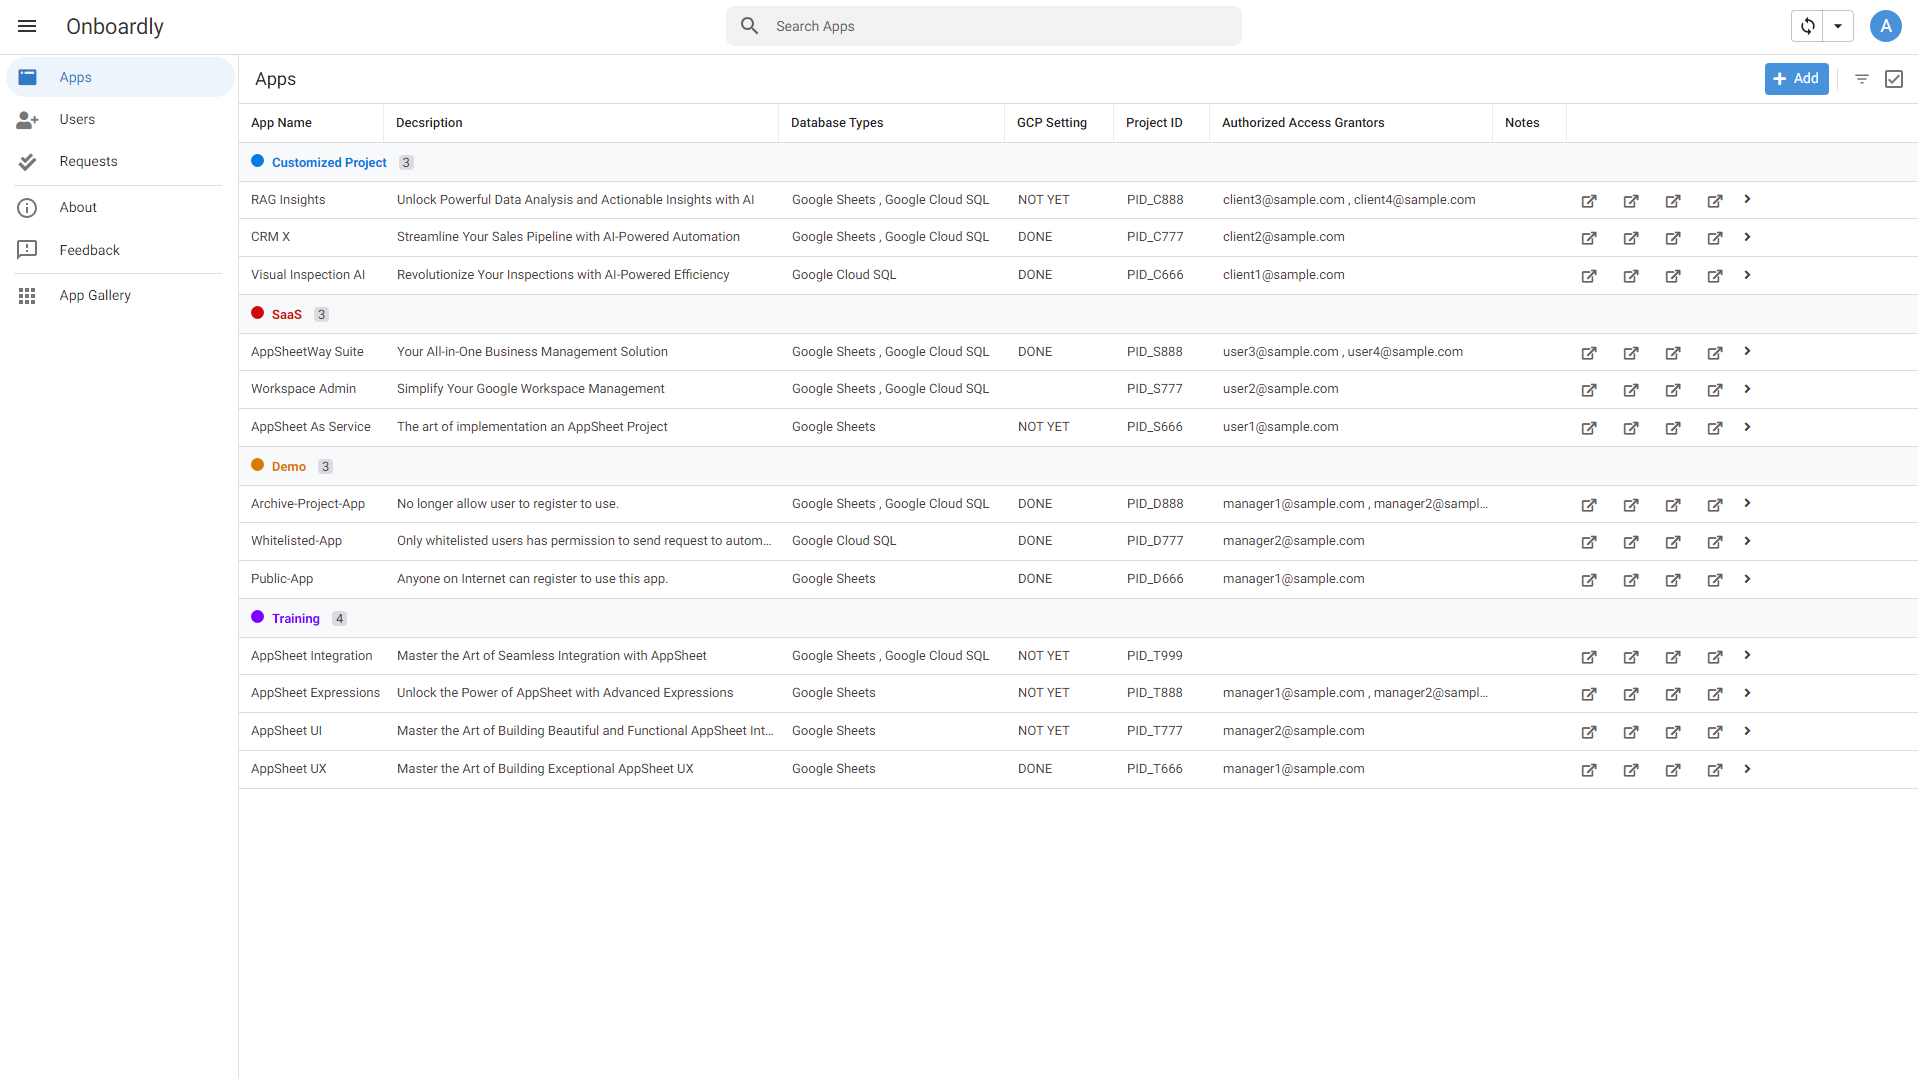Open second external link for AppSheet UI
The image size is (1918, 1078).
pos(1630,732)
